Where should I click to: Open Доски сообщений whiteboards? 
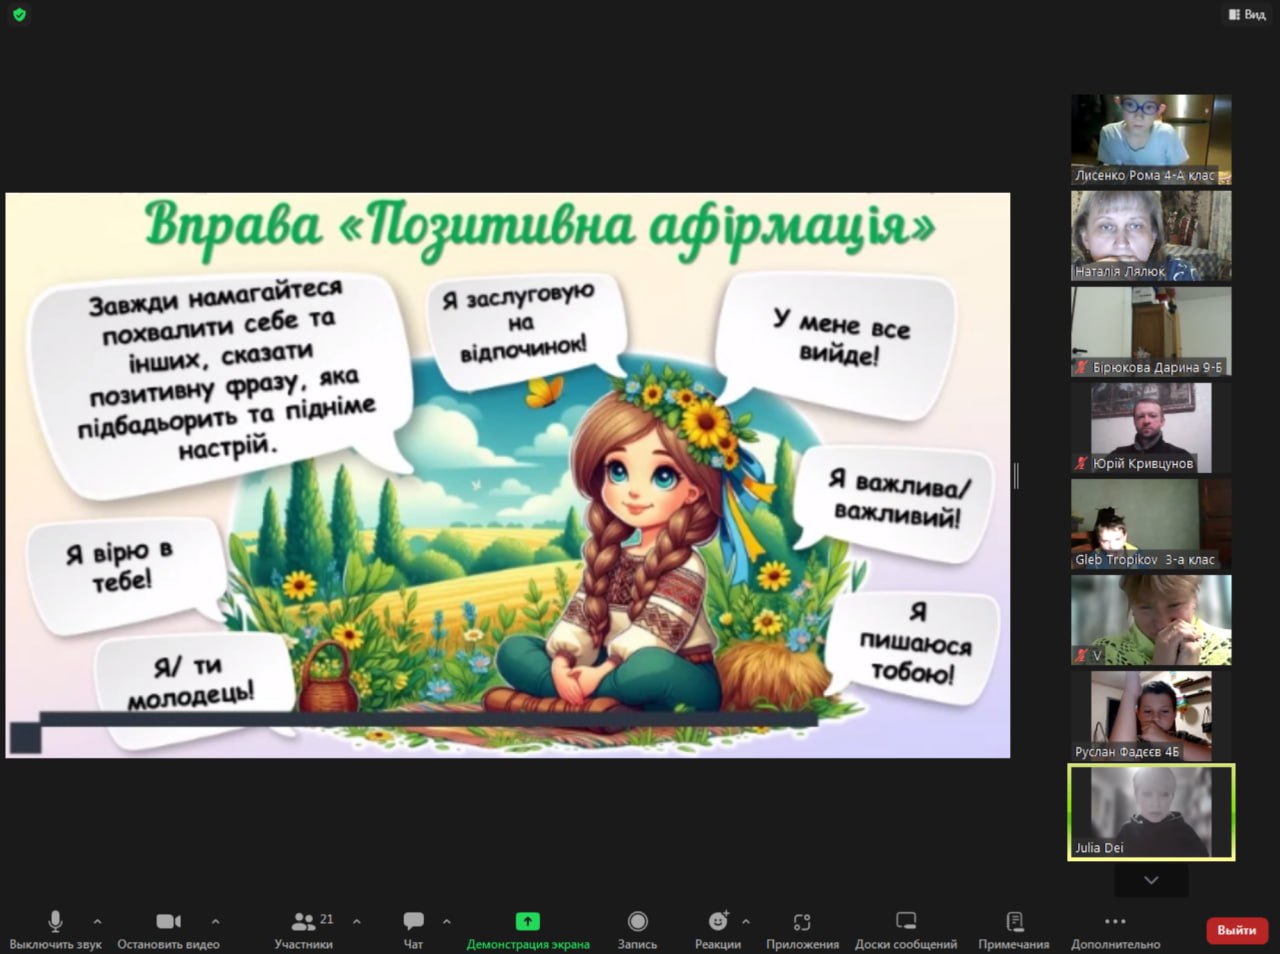click(905, 921)
